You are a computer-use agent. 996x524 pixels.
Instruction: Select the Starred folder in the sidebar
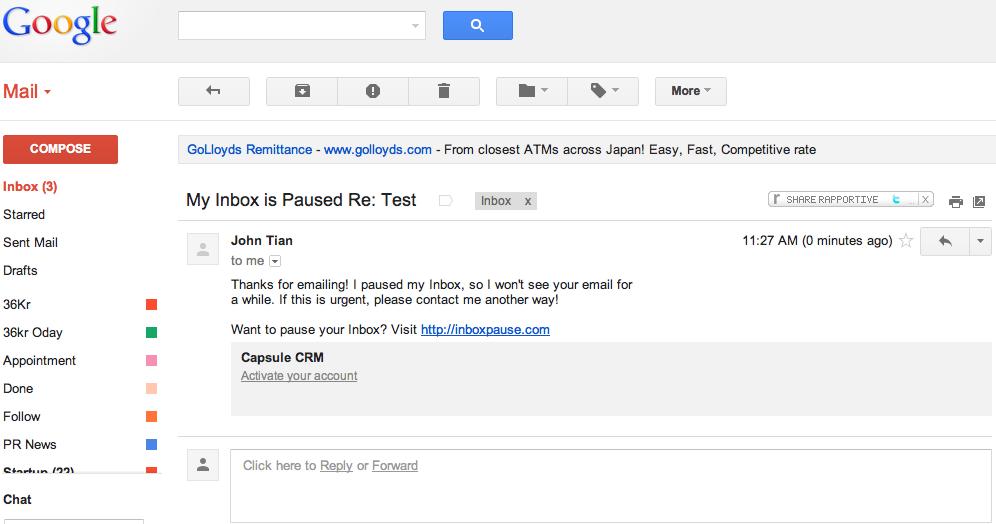(x=24, y=215)
